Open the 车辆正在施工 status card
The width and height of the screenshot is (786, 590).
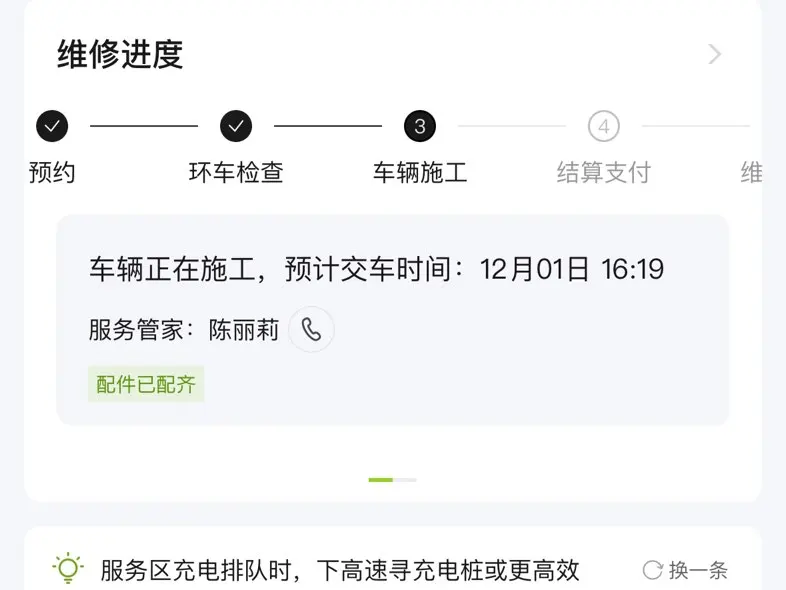(392, 269)
